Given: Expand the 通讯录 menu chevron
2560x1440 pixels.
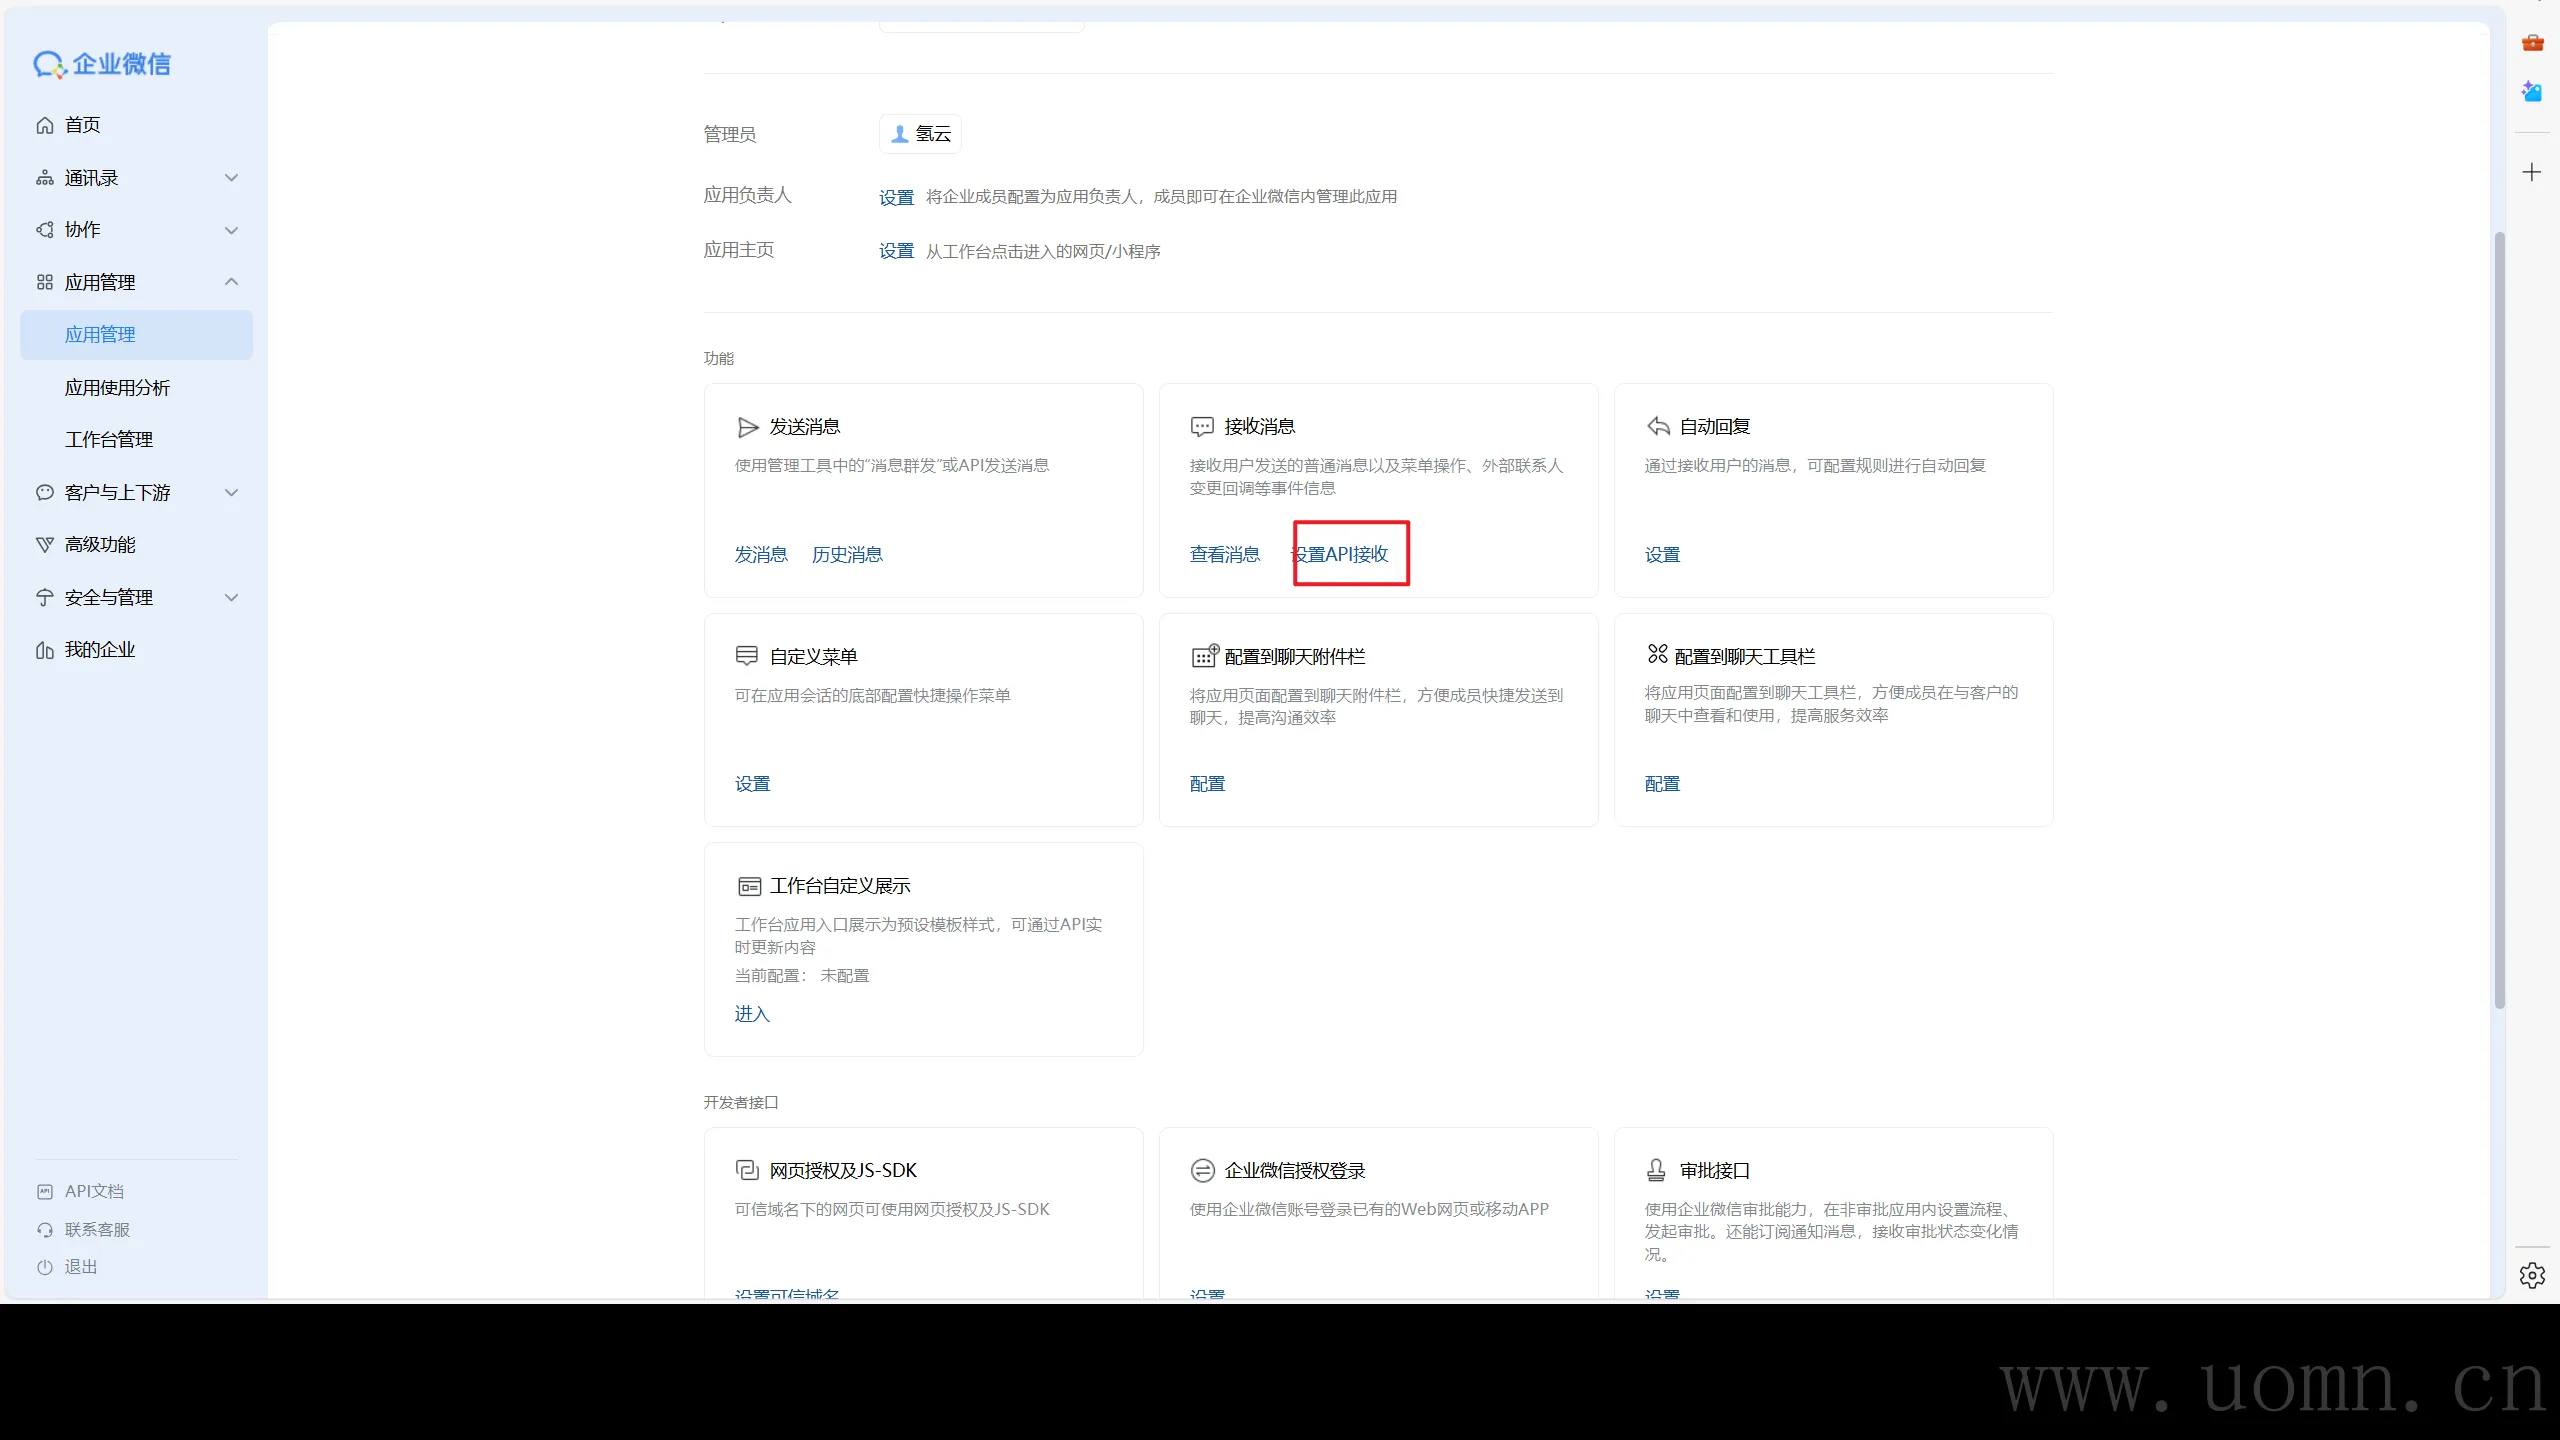Looking at the screenshot, I should pos(231,178).
